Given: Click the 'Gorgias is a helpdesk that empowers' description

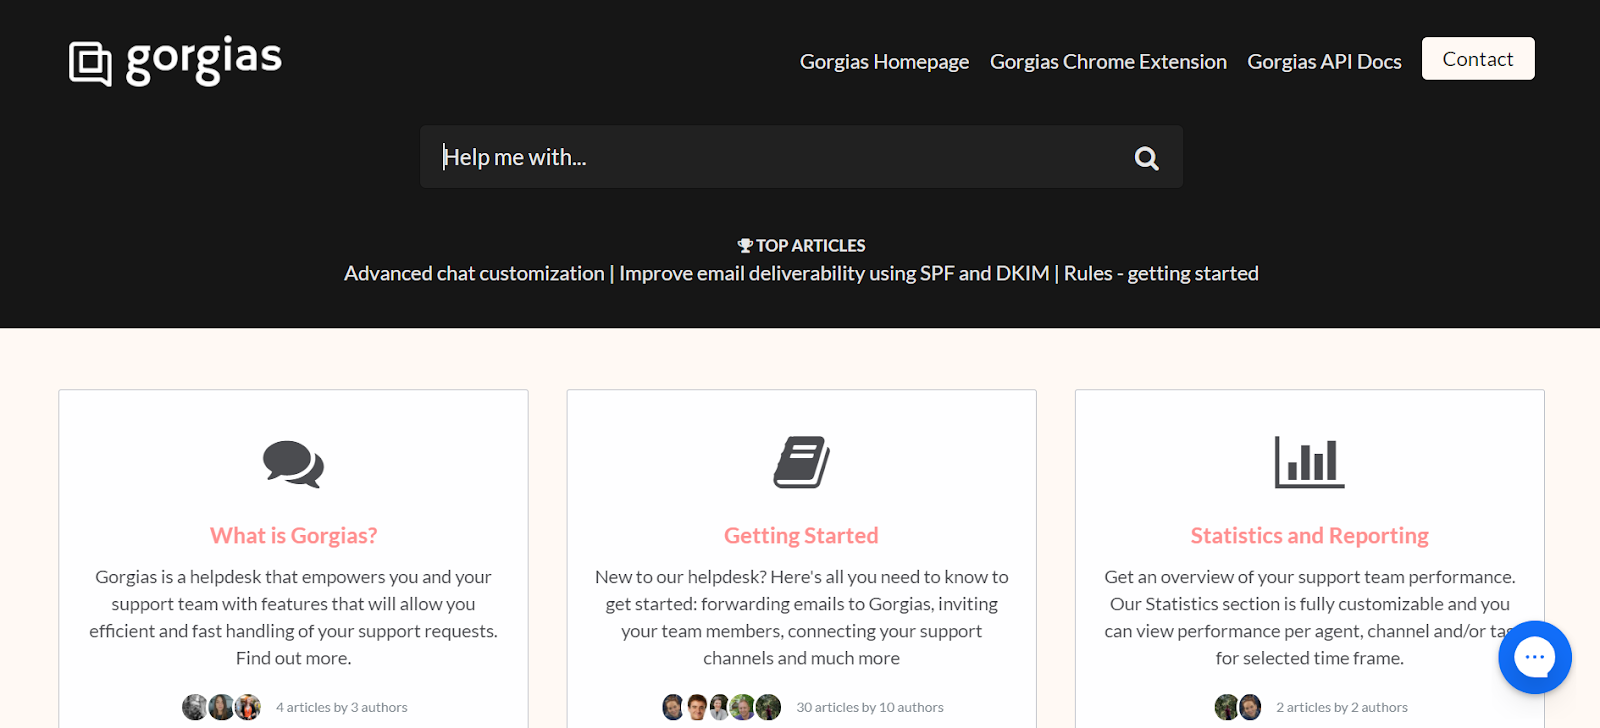Looking at the screenshot, I should [293, 617].
